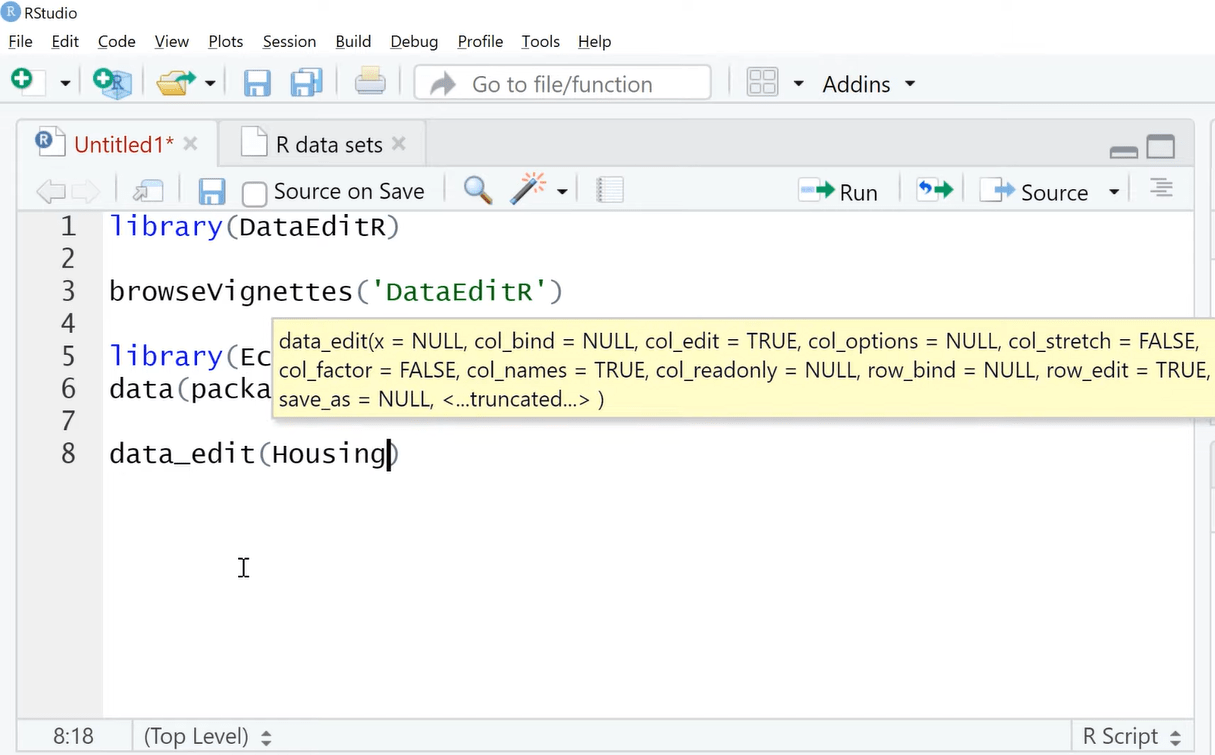Focus the Go to file/function field
Image resolution: width=1215 pixels, height=755 pixels.
coord(563,83)
